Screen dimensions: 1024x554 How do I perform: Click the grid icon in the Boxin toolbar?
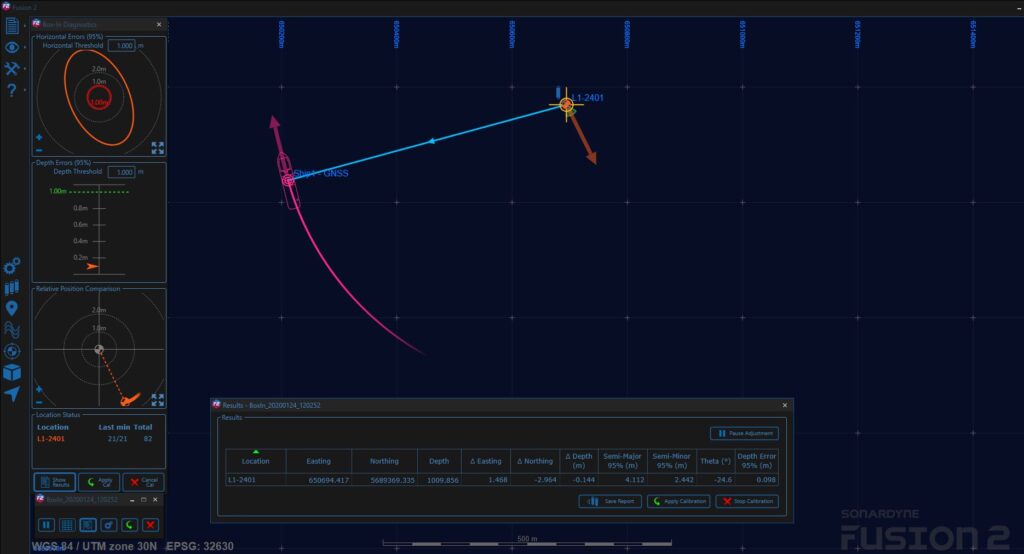67,525
